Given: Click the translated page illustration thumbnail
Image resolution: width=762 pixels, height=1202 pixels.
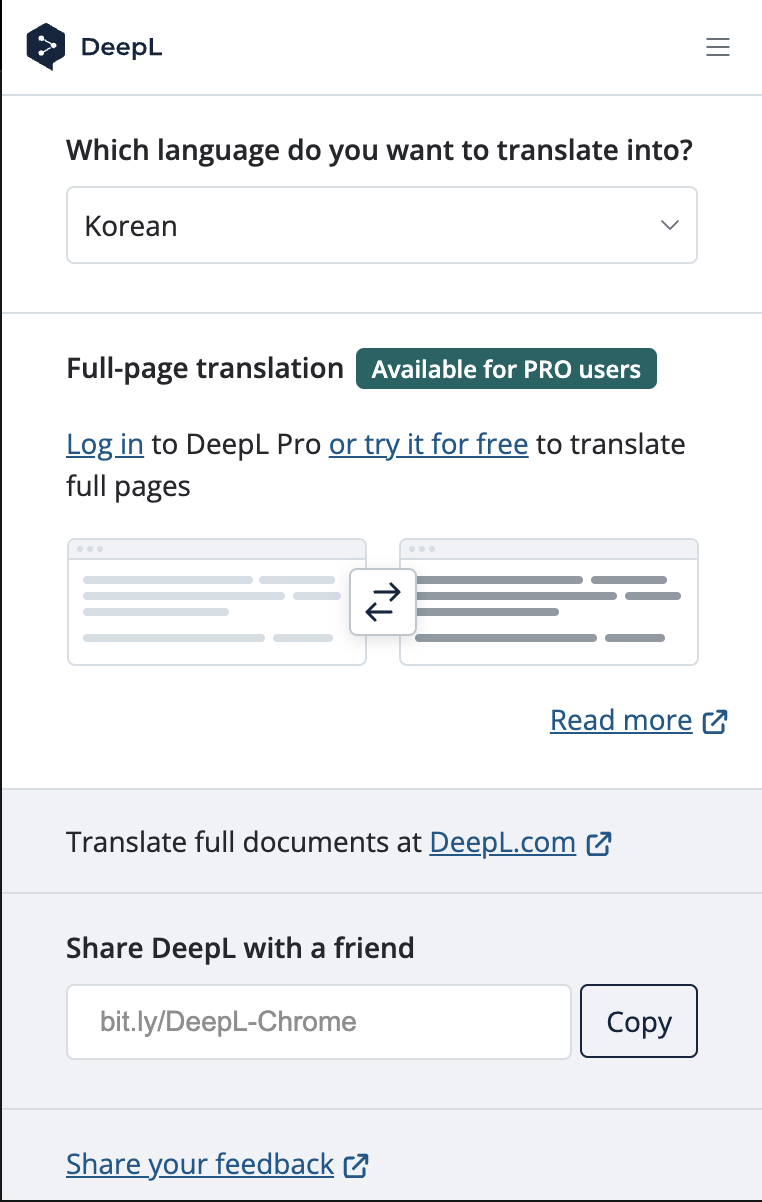Looking at the screenshot, I should [549, 602].
